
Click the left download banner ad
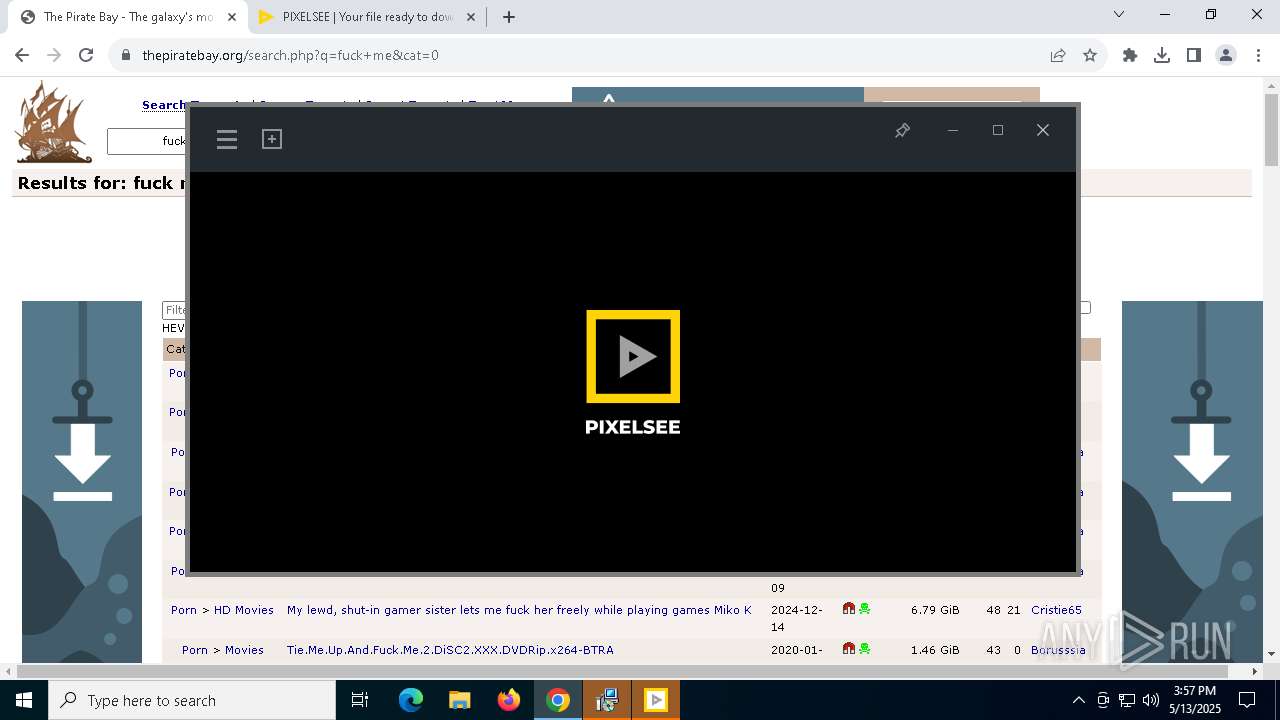(82, 481)
